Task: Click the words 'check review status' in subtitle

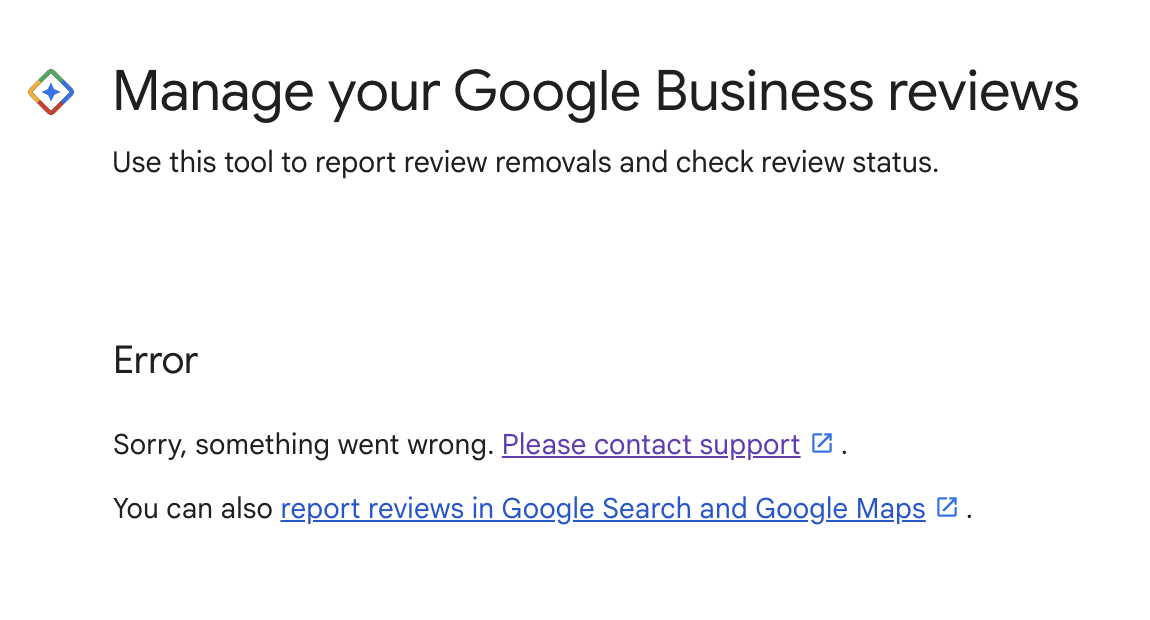Action: click(x=806, y=162)
